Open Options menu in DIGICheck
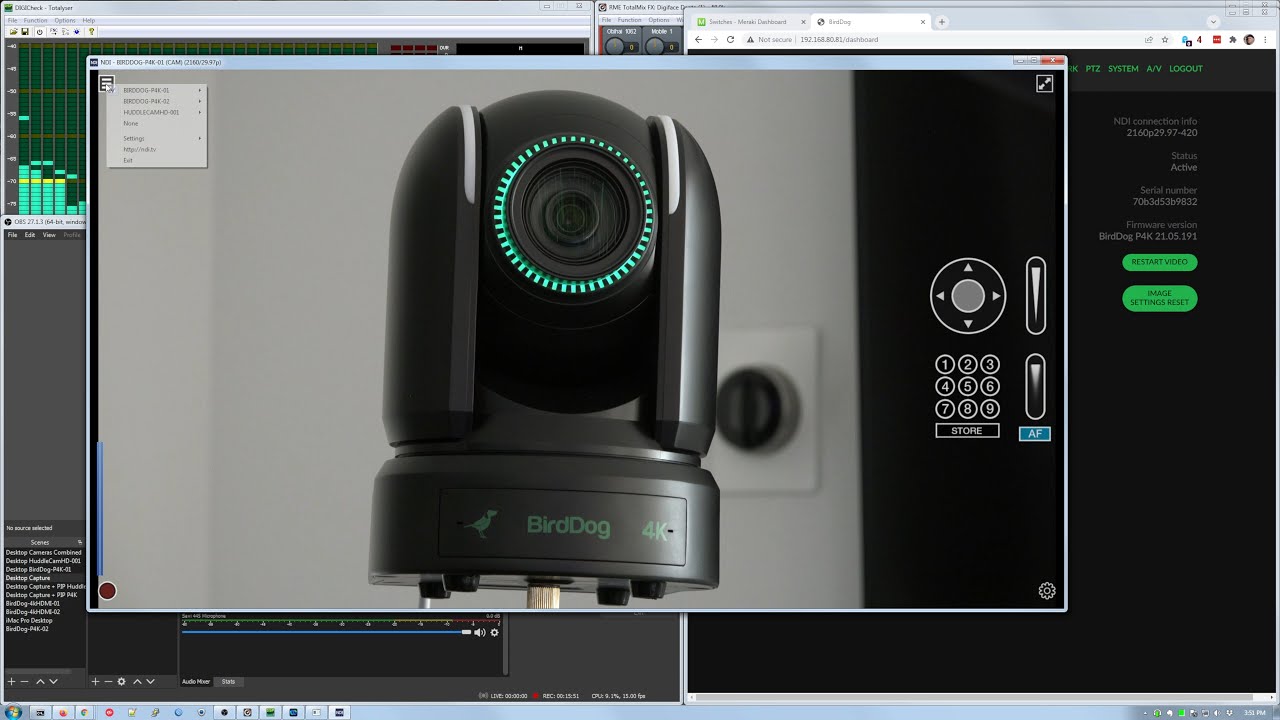The image size is (1280, 720). pyautogui.click(x=65, y=20)
